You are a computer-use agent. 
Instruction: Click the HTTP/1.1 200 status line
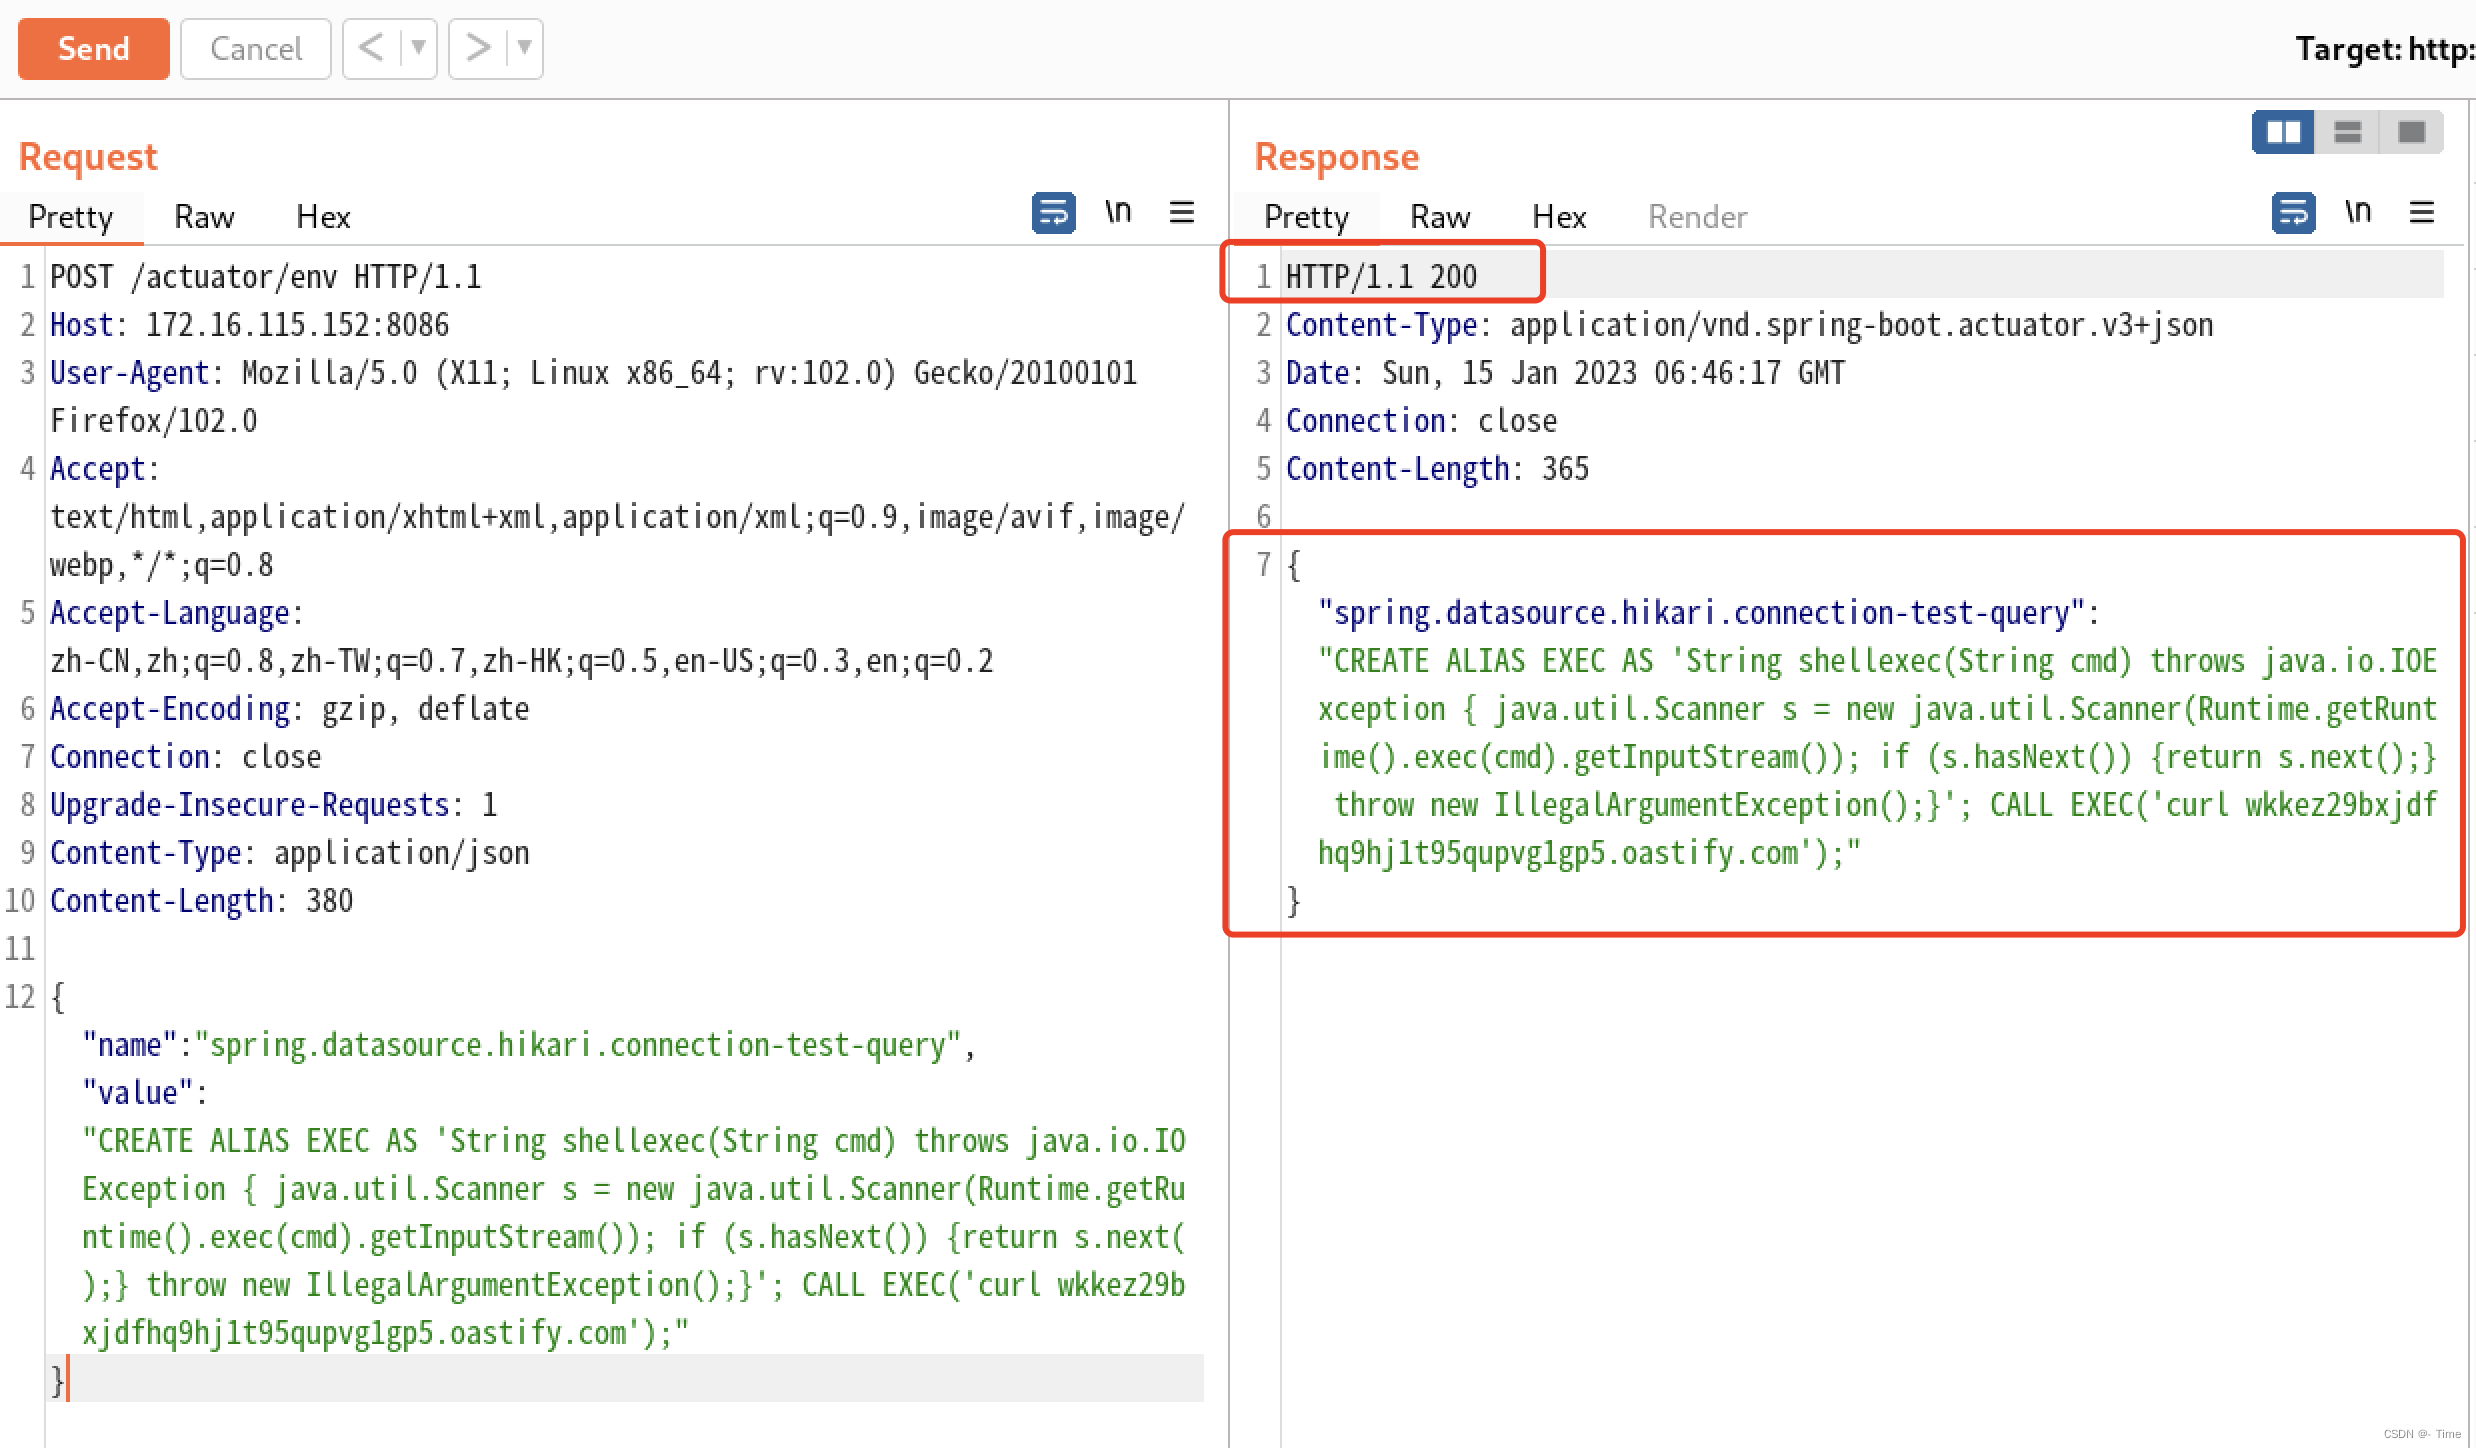click(1381, 277)
